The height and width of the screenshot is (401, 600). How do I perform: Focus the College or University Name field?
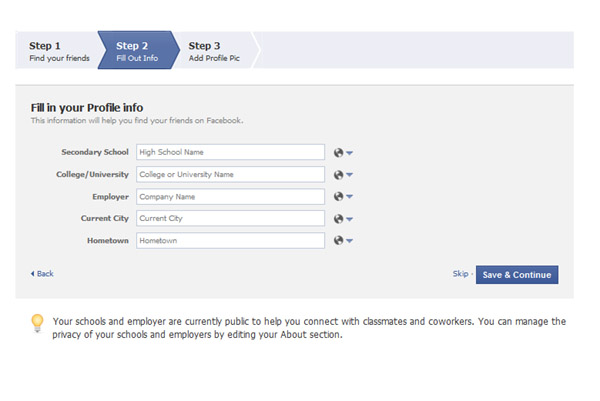pyautogui.click(x=230, y=174)
